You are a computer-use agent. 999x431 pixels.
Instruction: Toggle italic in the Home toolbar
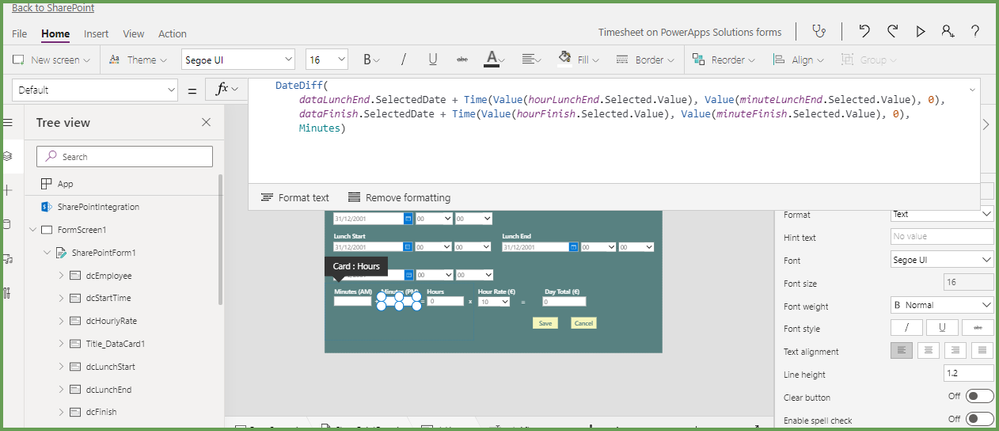[x=403, y=60]
